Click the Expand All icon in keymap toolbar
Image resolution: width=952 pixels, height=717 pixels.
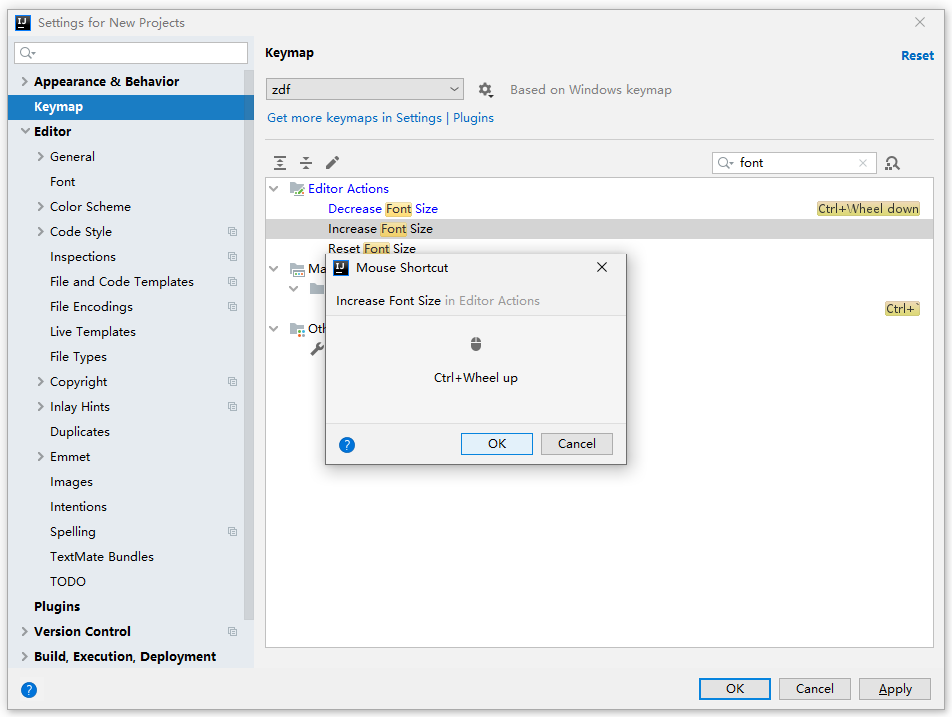(280, 163)
